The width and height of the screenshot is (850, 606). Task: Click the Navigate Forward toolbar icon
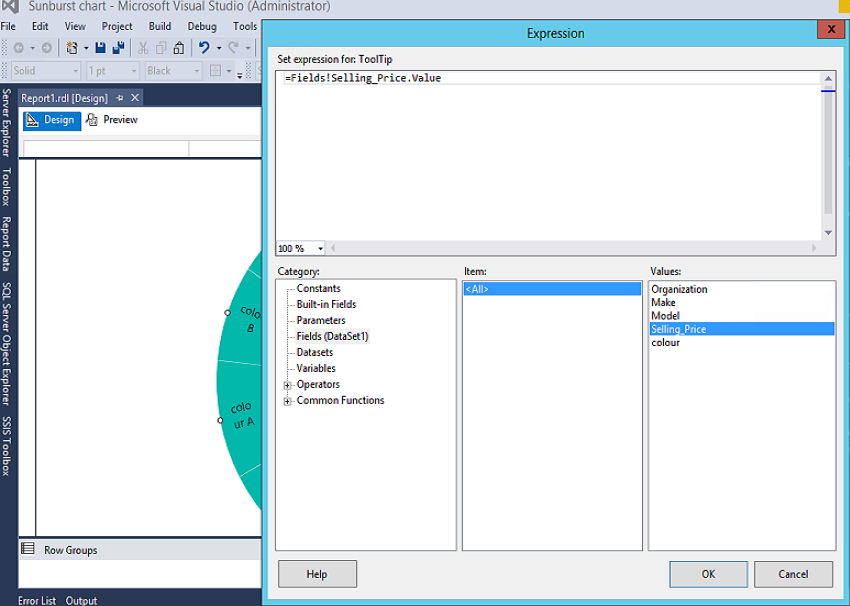click(x=47, y=48)
